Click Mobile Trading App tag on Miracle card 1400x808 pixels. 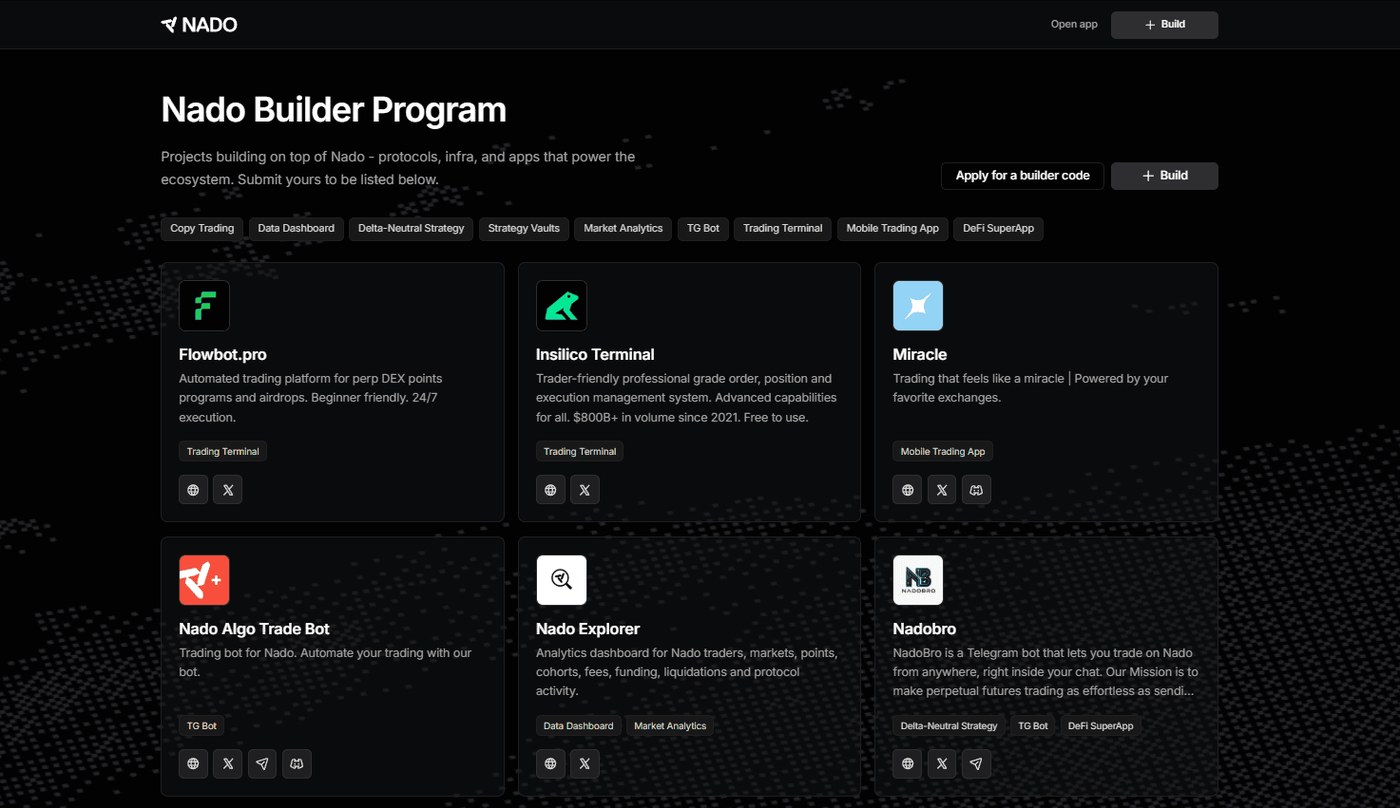click(943, 452)
